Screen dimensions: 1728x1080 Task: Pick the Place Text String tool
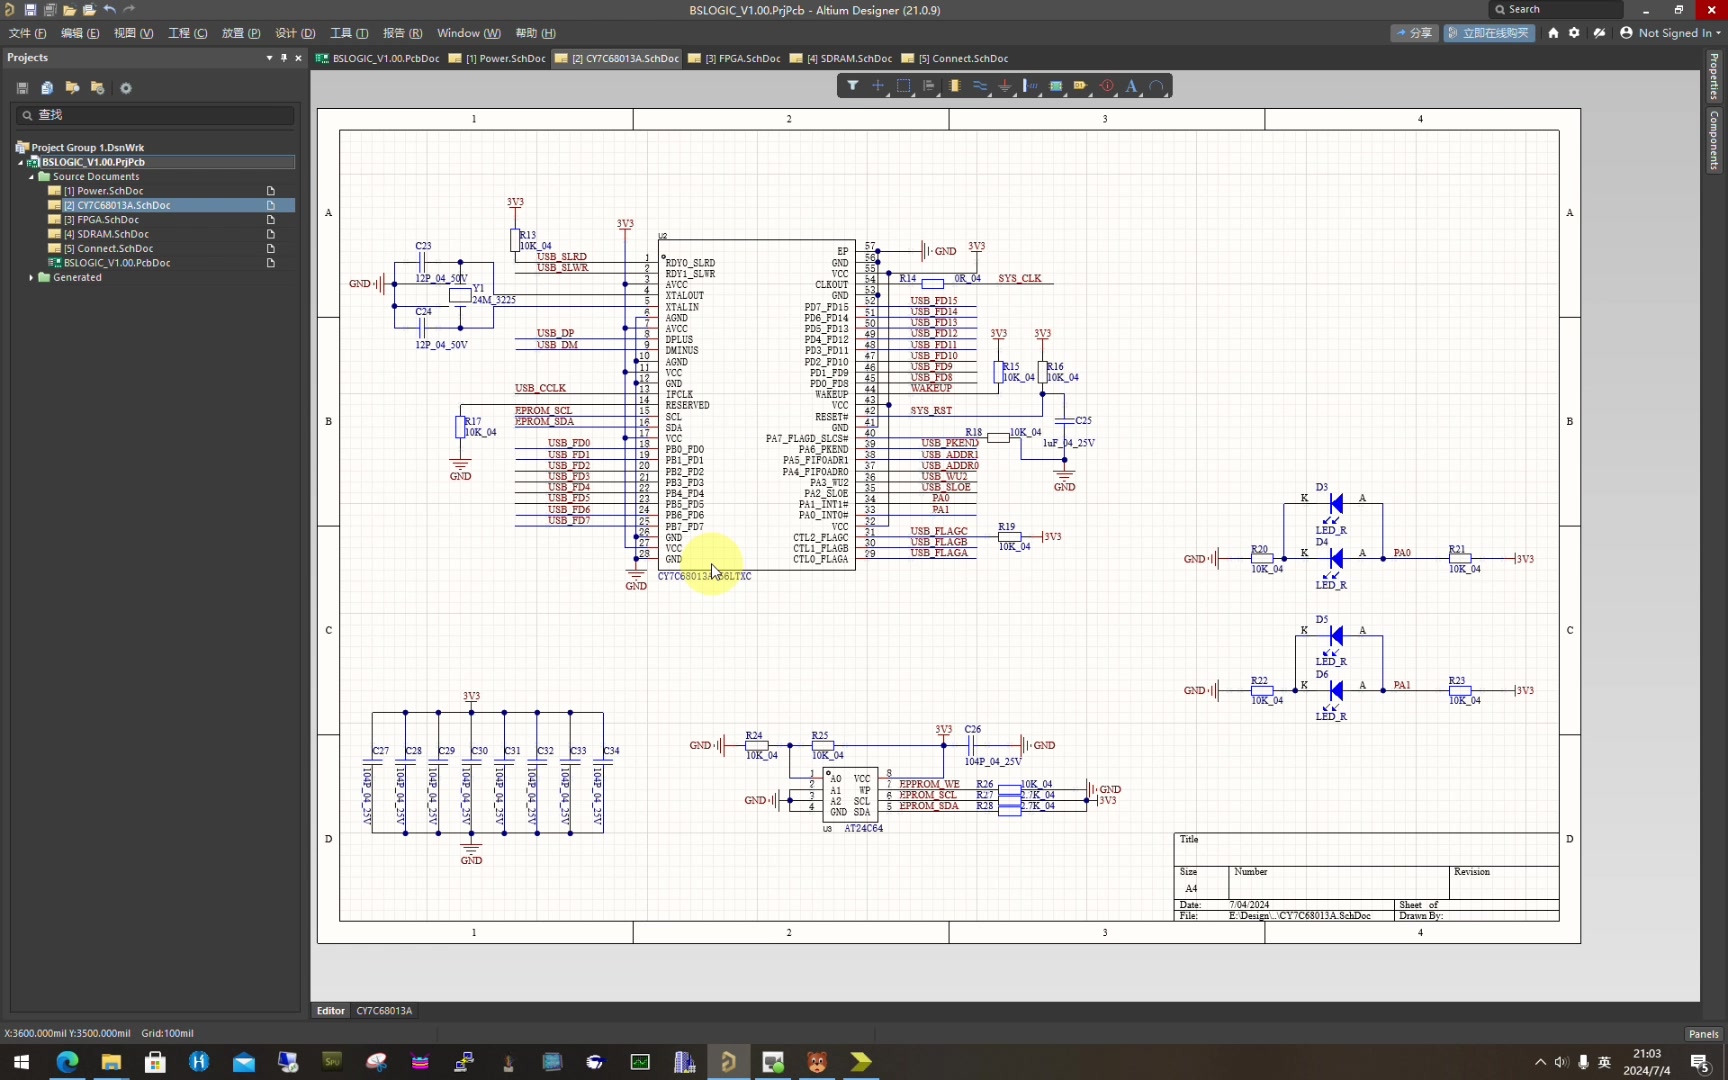point(1131,86)
